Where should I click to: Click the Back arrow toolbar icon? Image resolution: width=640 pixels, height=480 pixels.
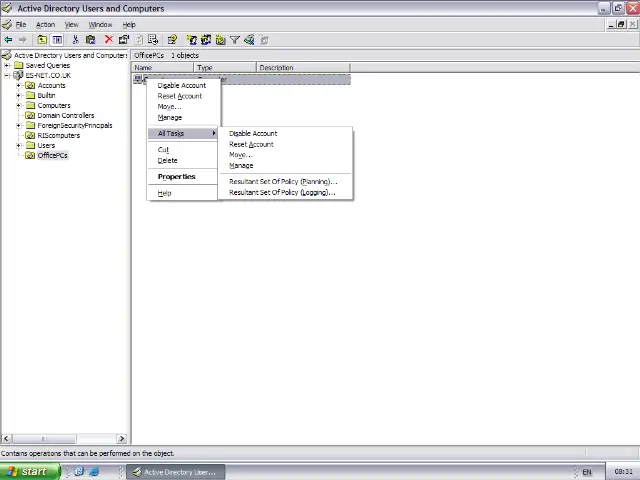click(x=8, y=40)
